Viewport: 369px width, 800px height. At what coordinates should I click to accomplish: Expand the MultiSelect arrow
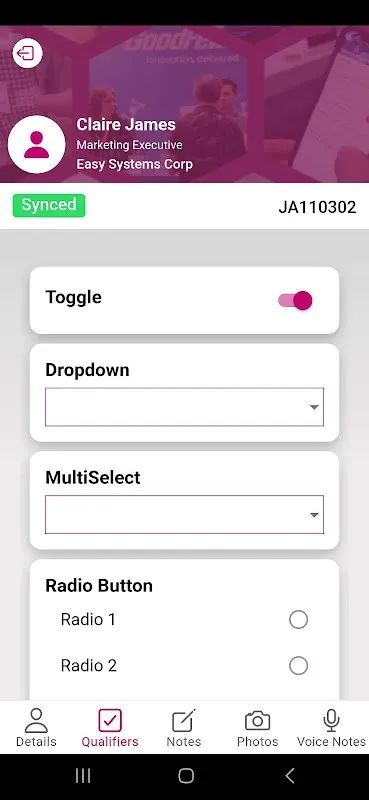point(314,515)
